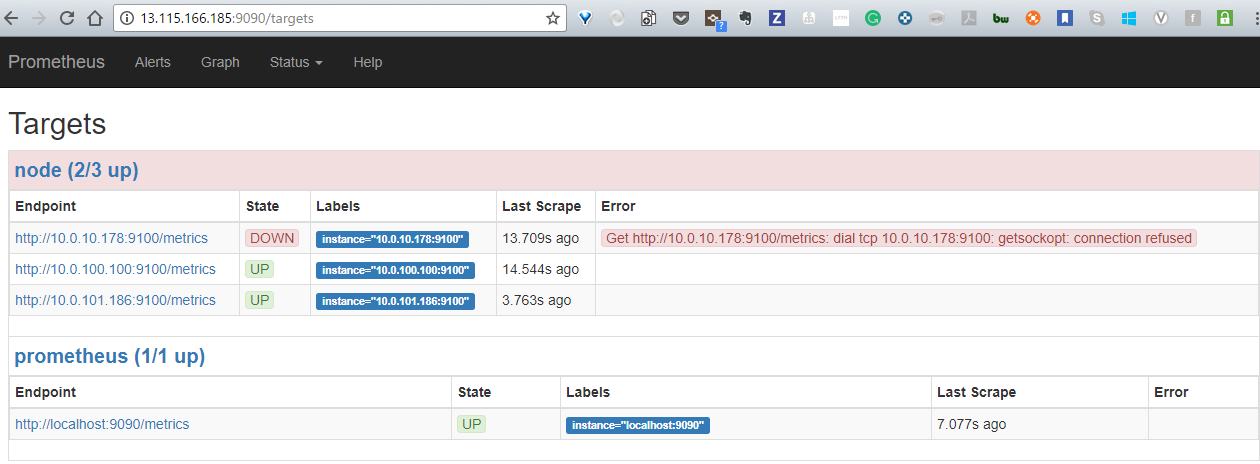Open the Grammarly green G extension
1260x464 pixels.
pos(873,18)
